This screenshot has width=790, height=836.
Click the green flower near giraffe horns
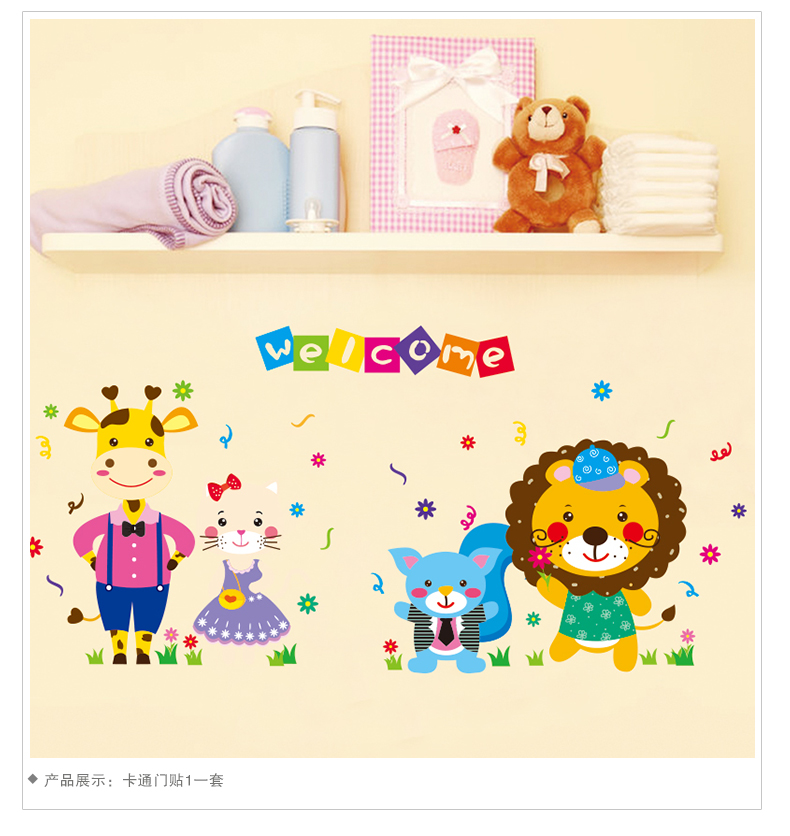(183, 391)
